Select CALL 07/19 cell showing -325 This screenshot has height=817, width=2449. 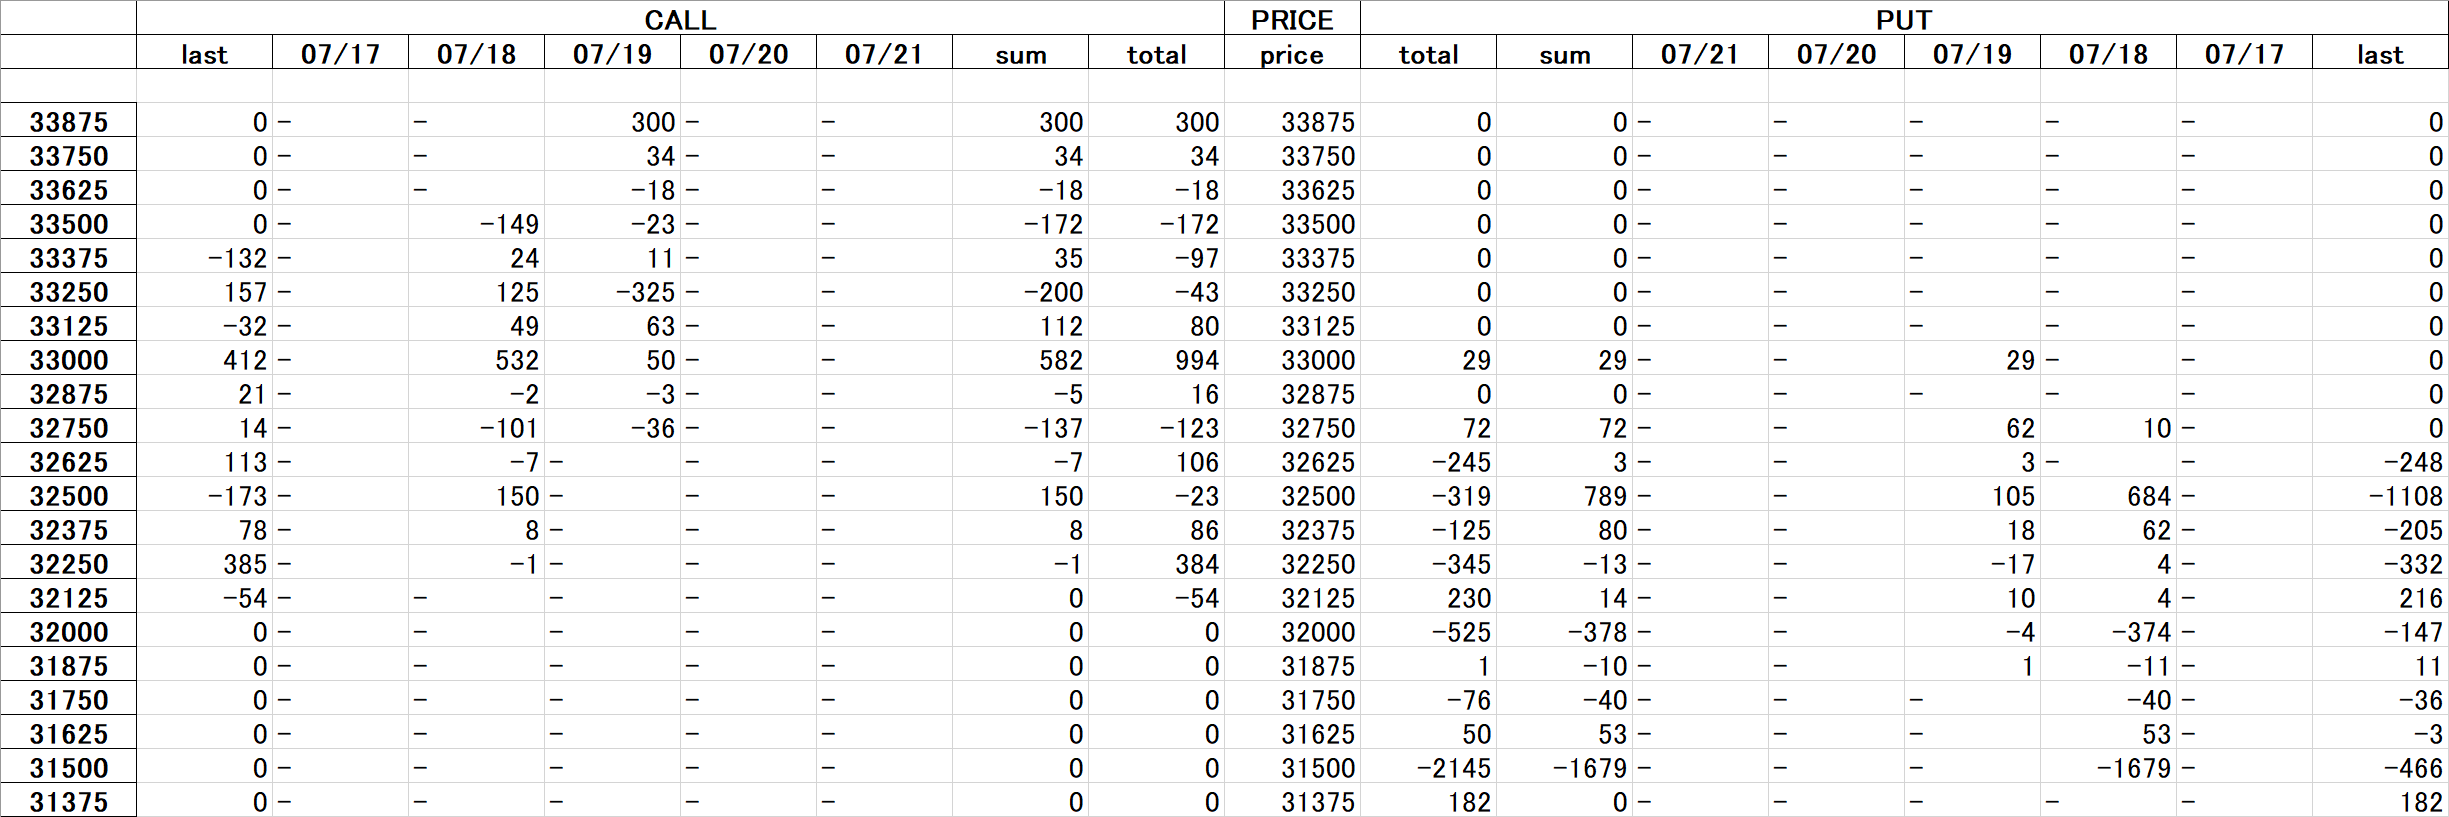point(612,291)
